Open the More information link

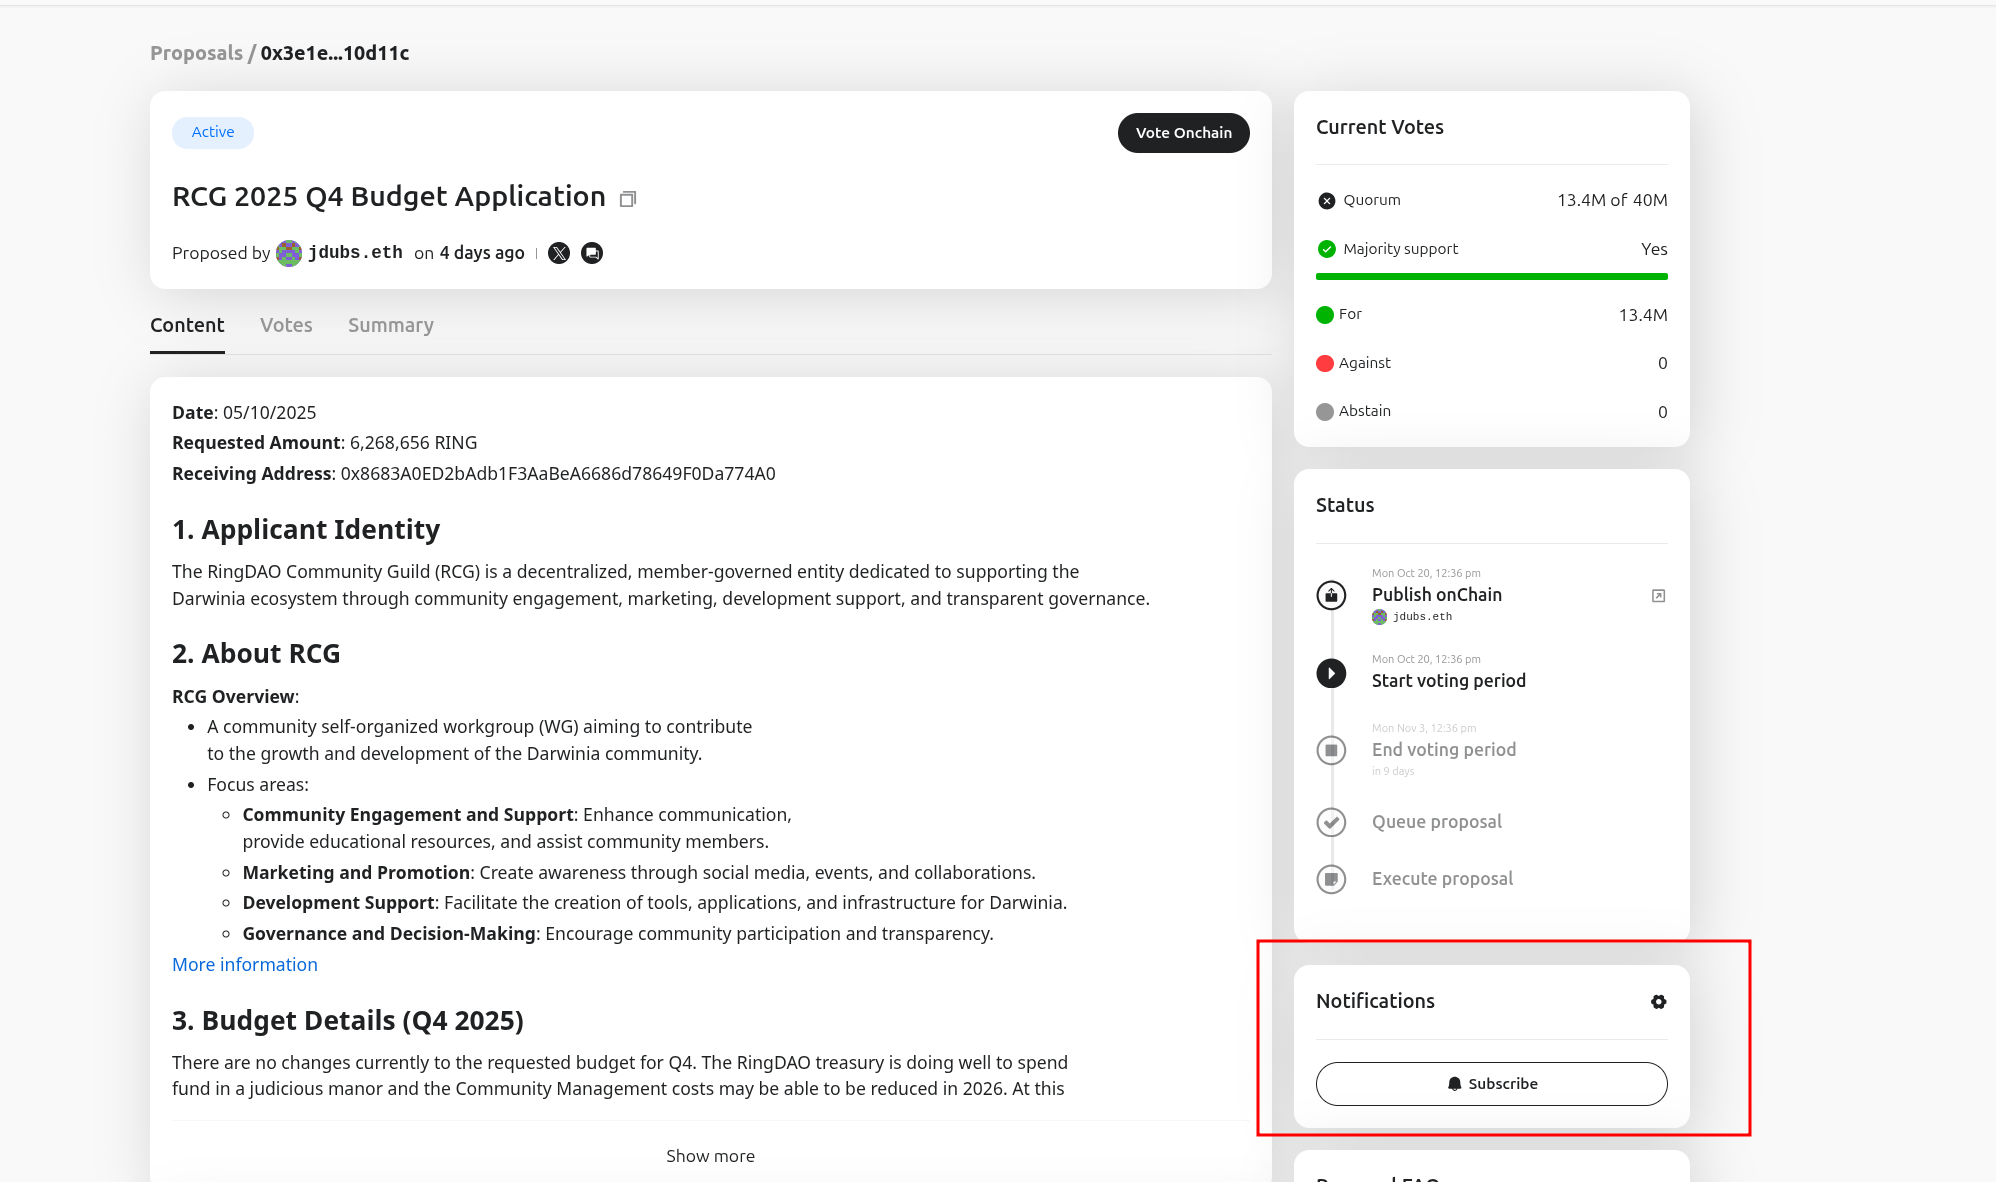click(x=245, y=965)
